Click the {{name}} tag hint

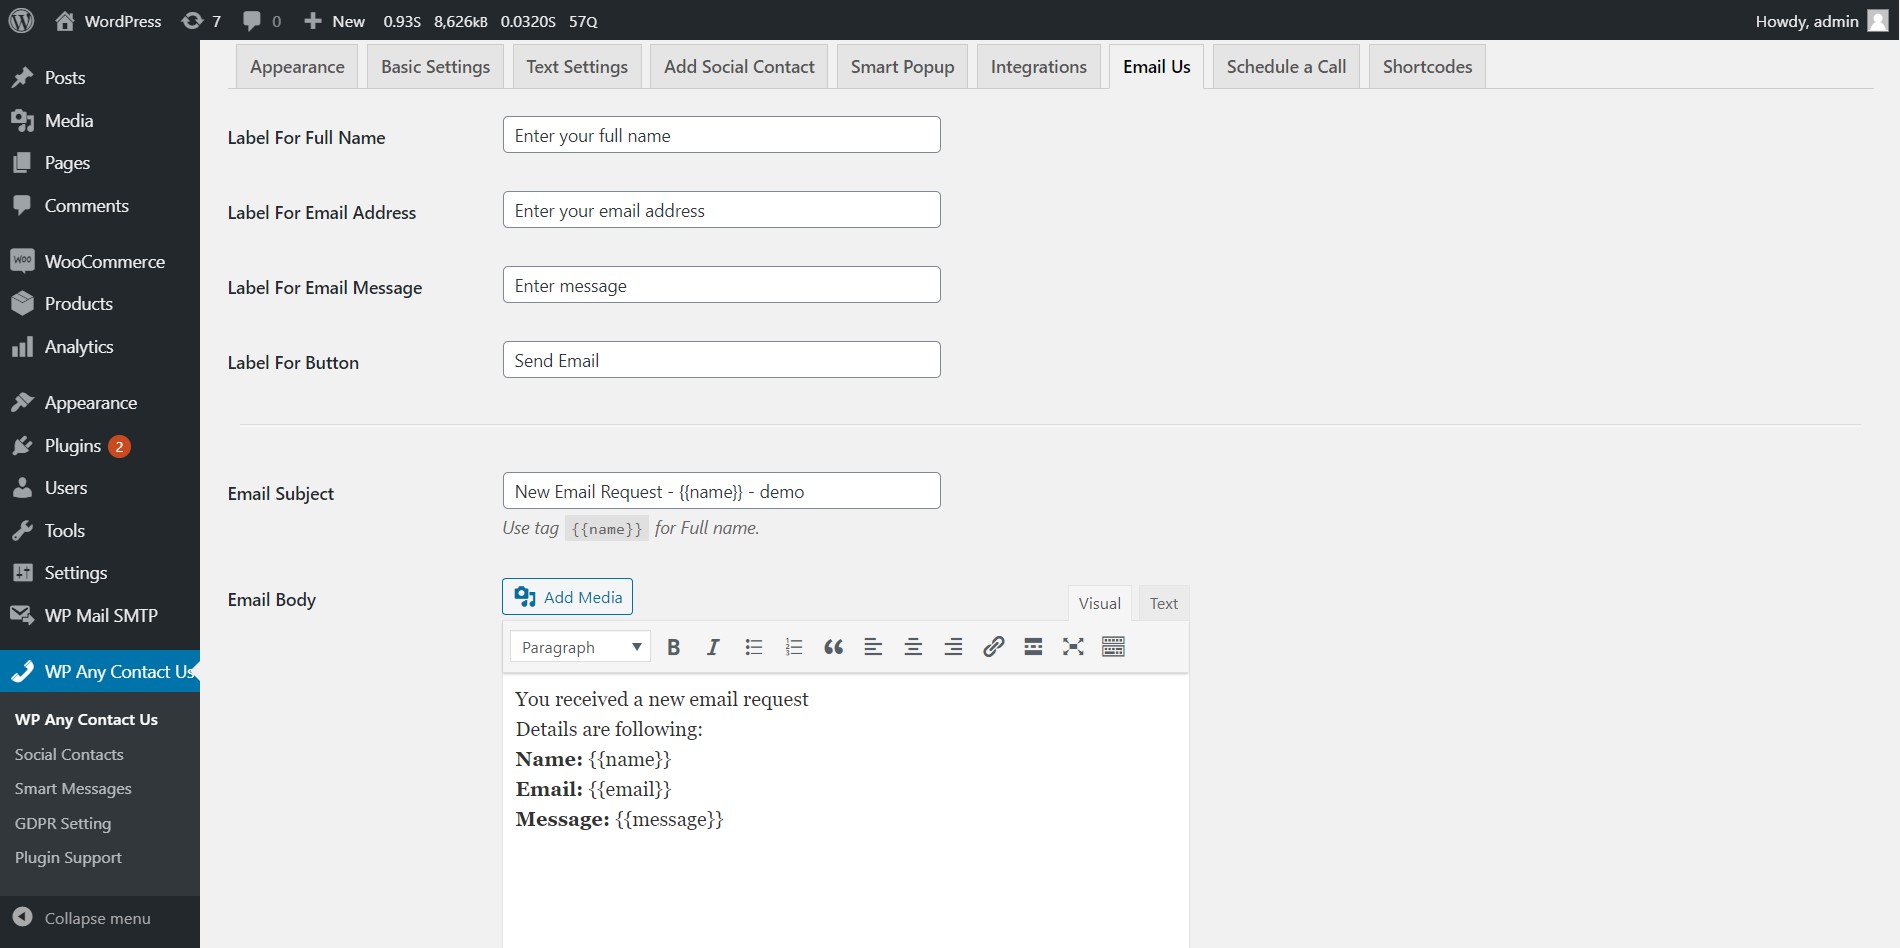pos(607,529)
